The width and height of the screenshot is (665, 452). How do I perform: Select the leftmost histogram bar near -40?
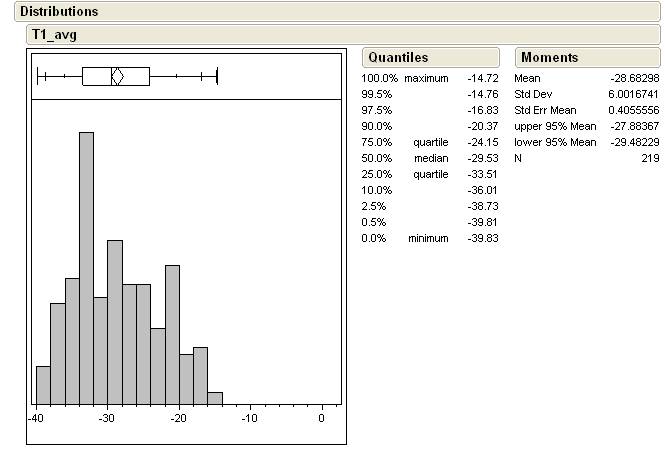coord(43,384)
